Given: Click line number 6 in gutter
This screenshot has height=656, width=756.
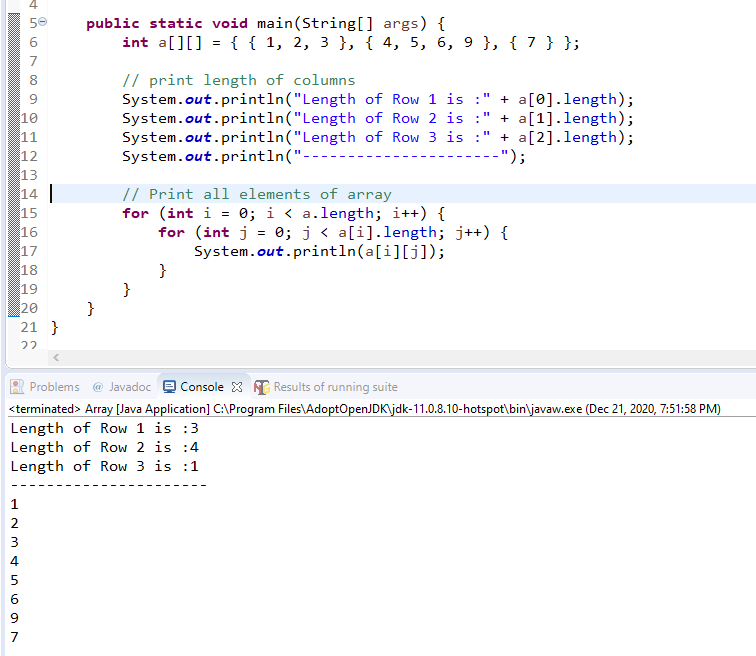Looking at the screenshot, I should point(33,42).
